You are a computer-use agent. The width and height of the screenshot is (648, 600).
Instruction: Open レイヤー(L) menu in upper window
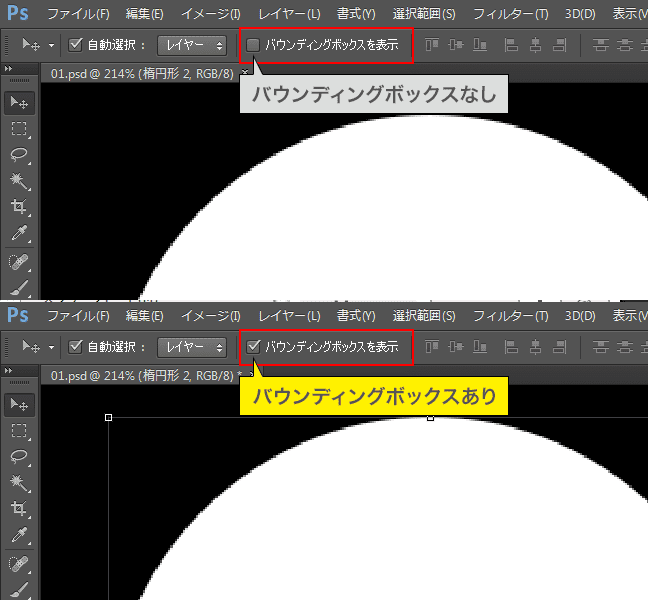tap(289, 14)
